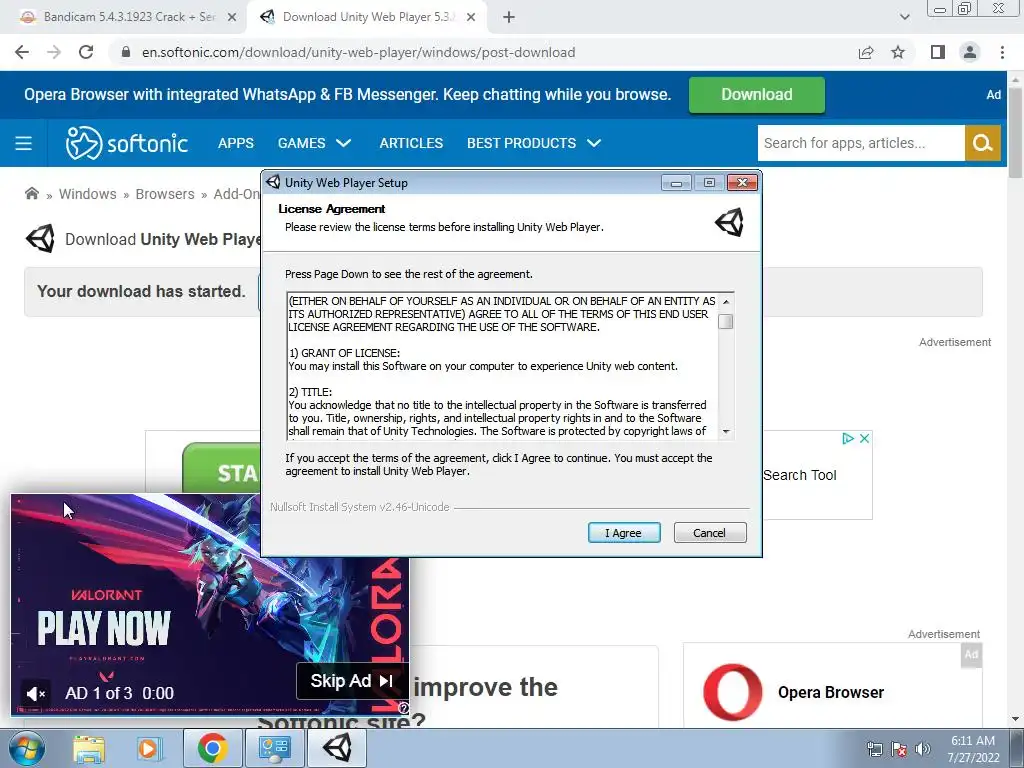Image resolution: width=1024 pixels, height=768 pixels.
Task: Click I Agree in Unity setup
Action: [624, 533]
